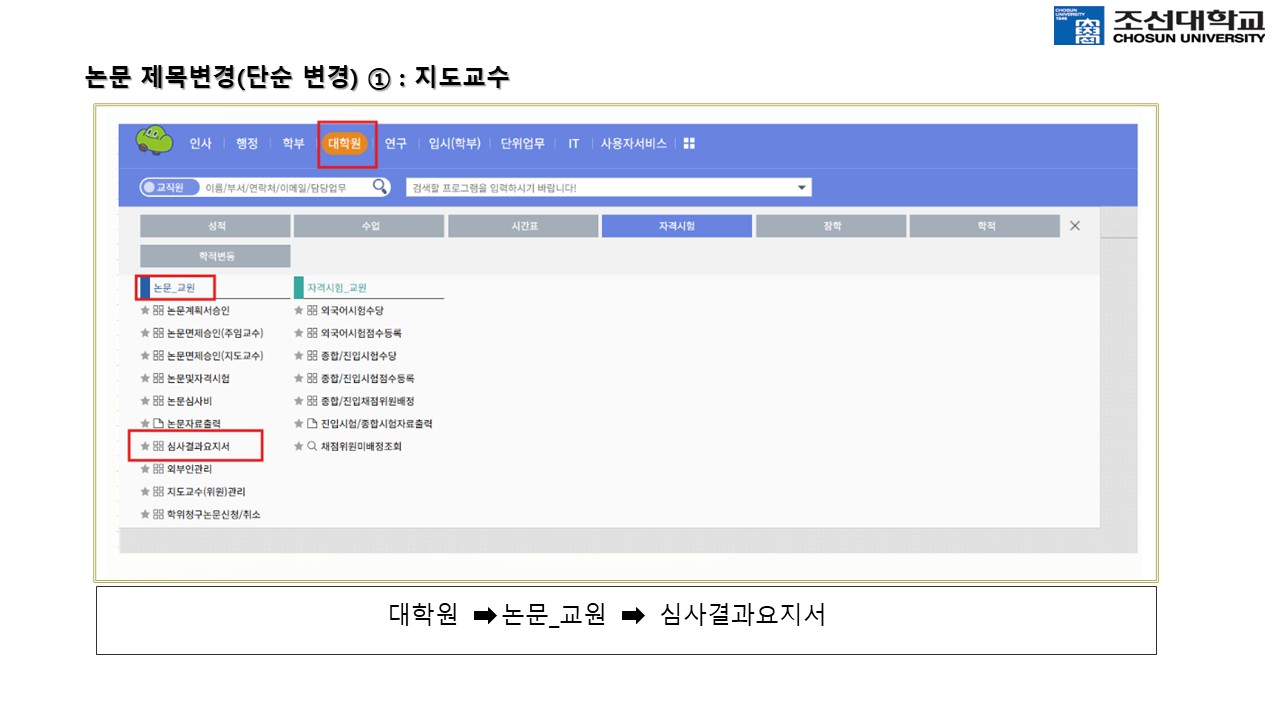Click the Chosun University logo
1280x720 pixels.
(1159, 26)
